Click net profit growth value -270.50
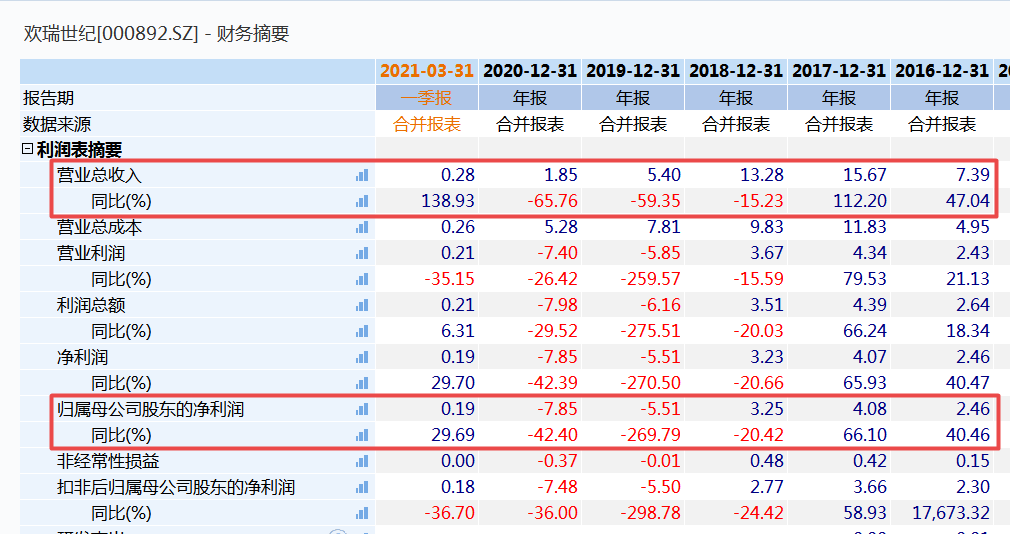 651,383
